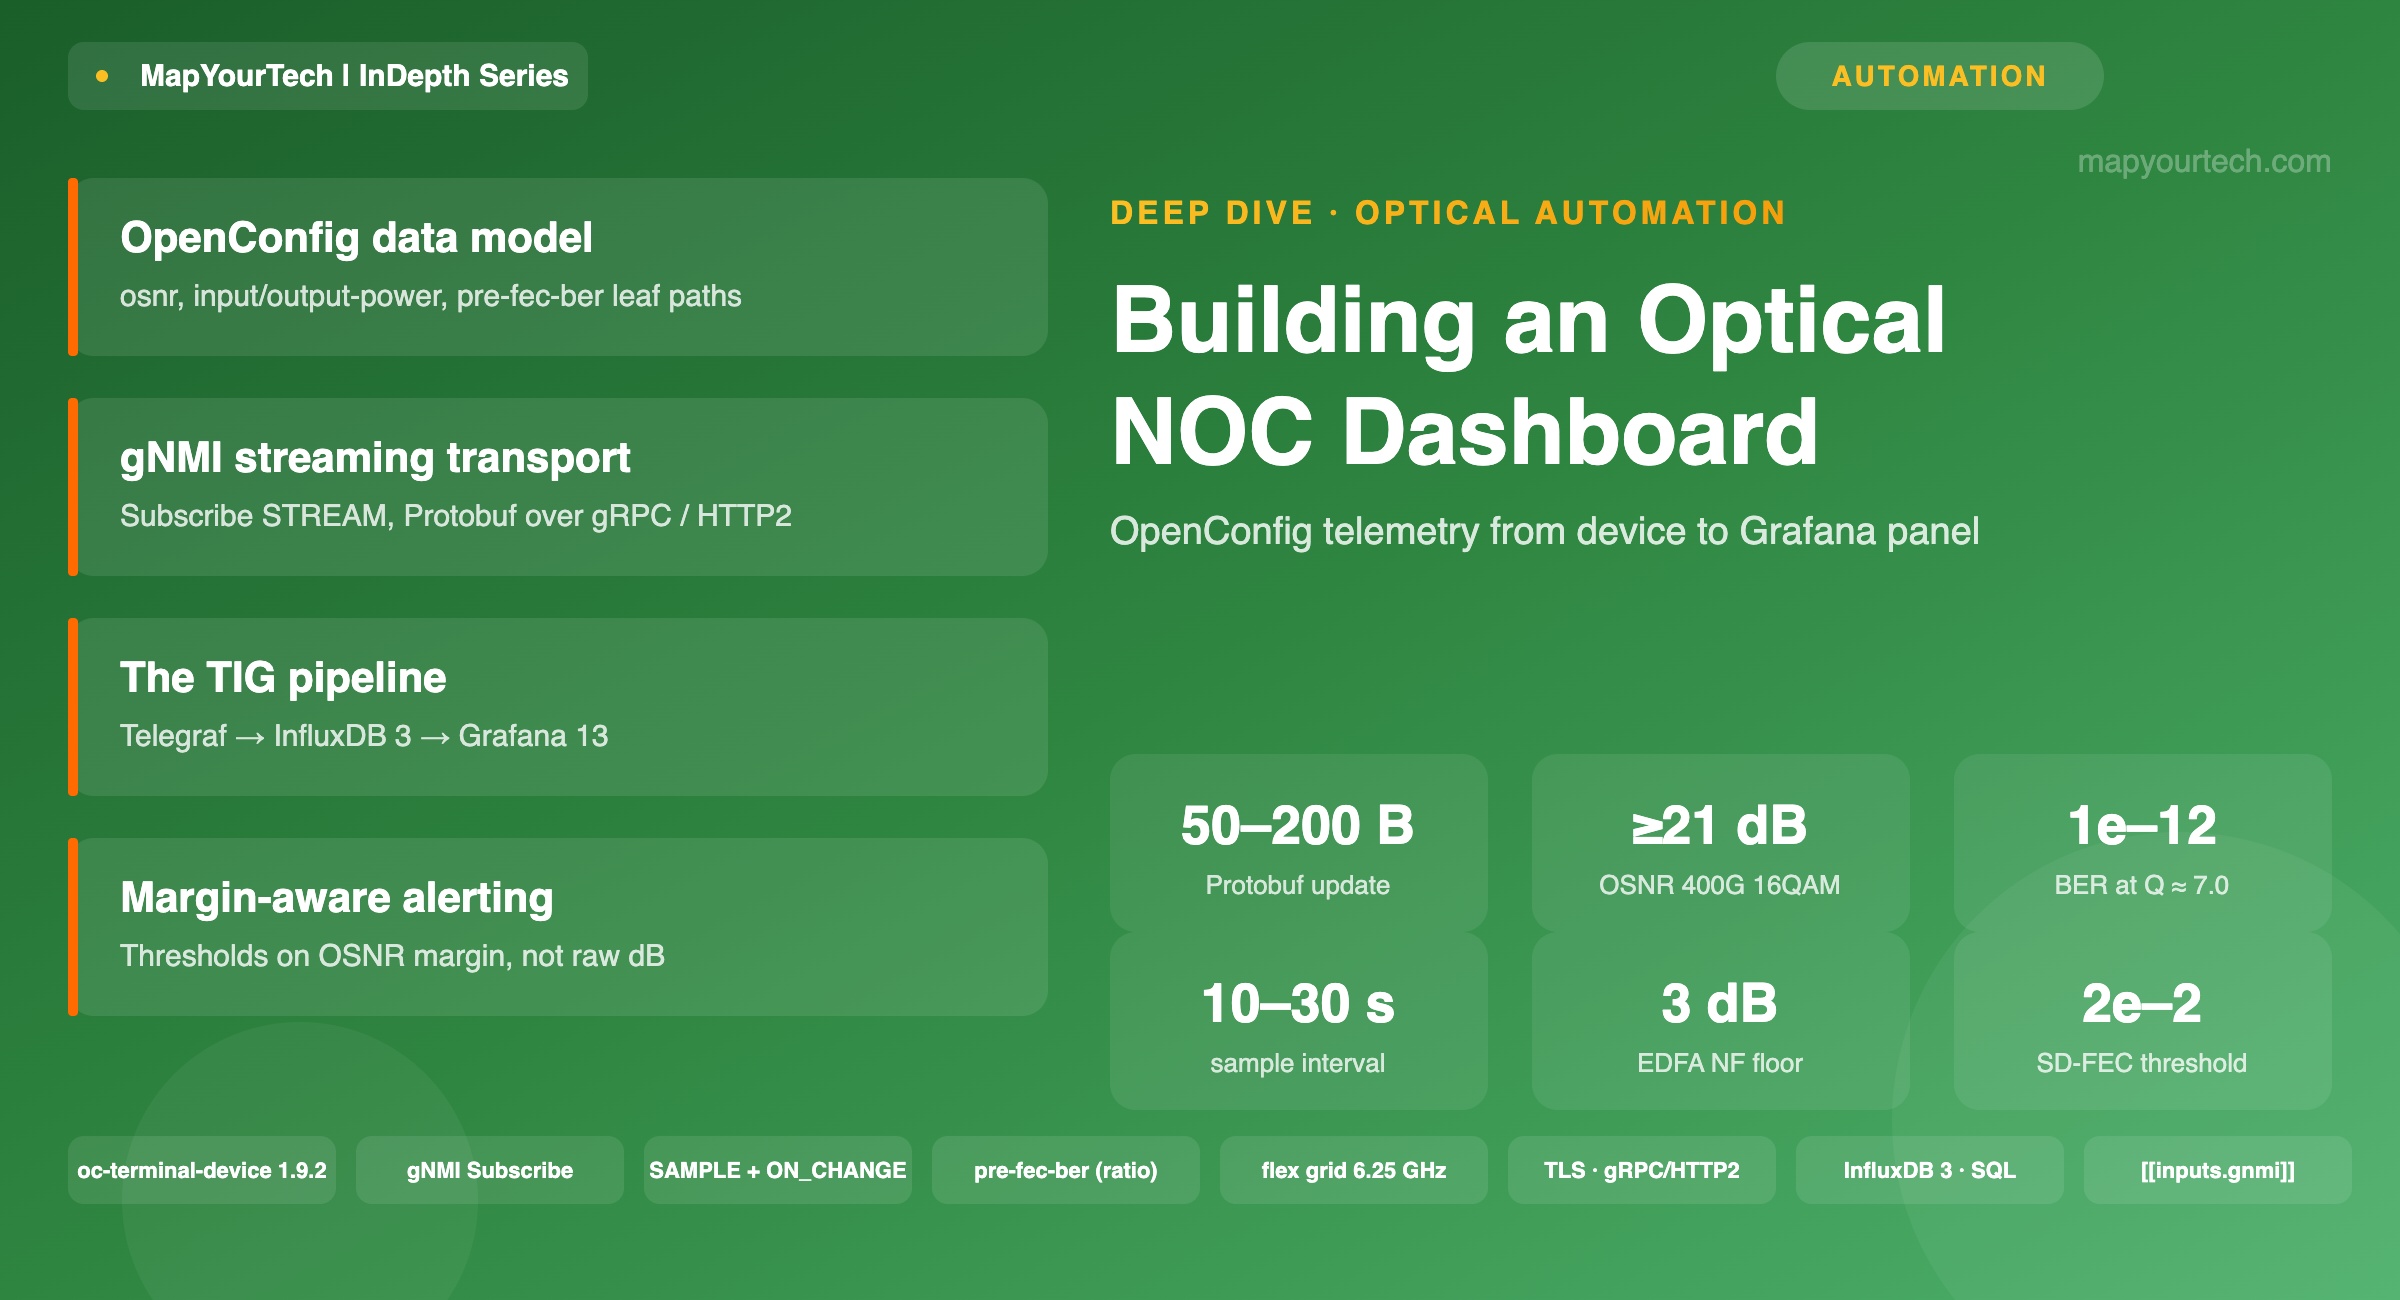Click the [[inputs.gnmi]] tag
Viewport: 2400px width, 1300px height.
tap(2218, 1170)
